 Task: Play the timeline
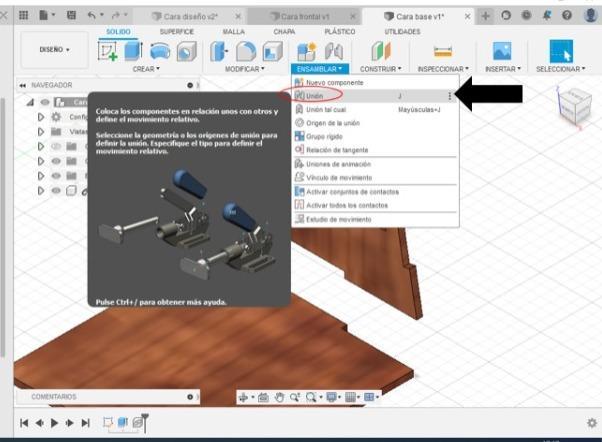(x=54, y=423)
